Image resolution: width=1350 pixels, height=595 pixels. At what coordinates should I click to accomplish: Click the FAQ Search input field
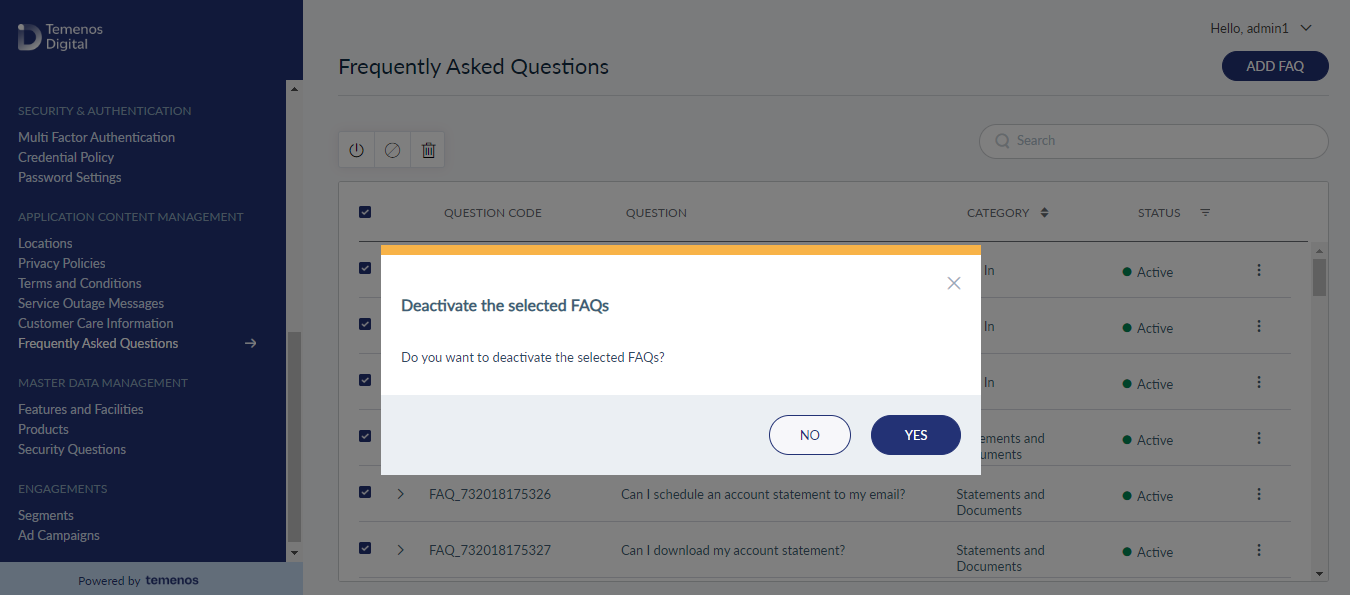(1154, 141)
